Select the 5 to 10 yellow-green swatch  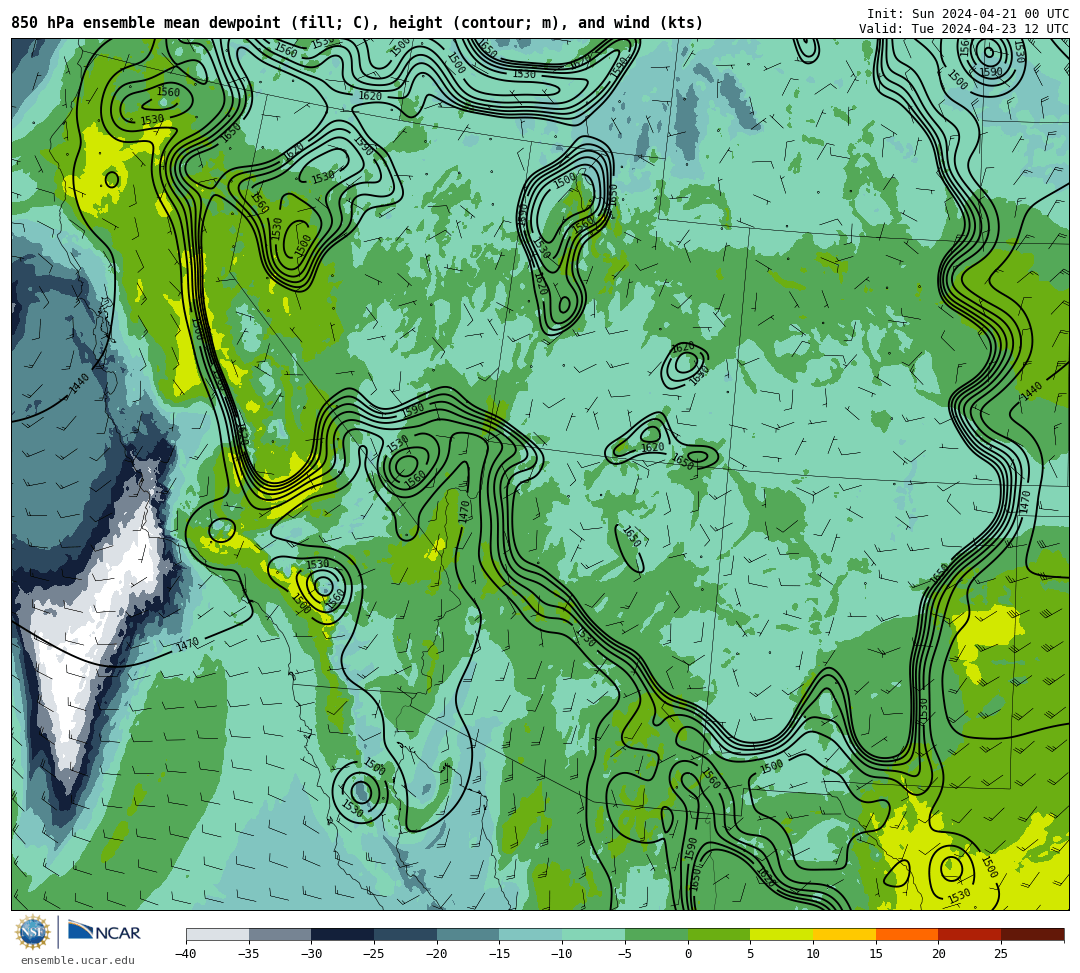pos(782,934)
